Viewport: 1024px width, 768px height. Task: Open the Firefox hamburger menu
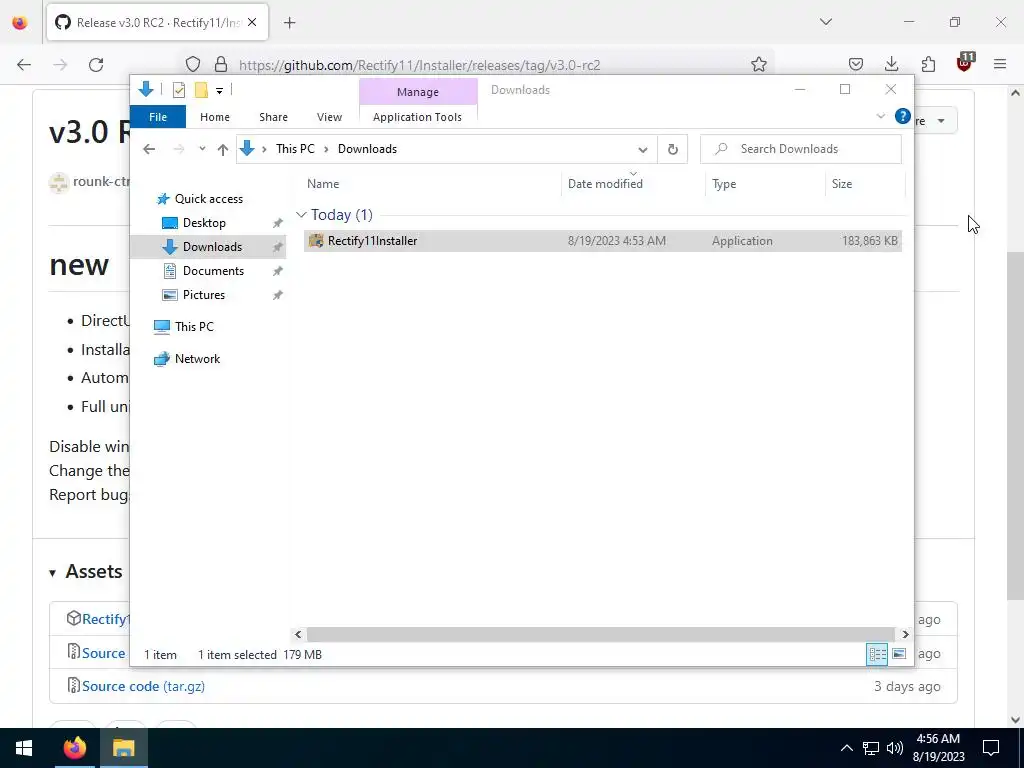pos(1000,64)
